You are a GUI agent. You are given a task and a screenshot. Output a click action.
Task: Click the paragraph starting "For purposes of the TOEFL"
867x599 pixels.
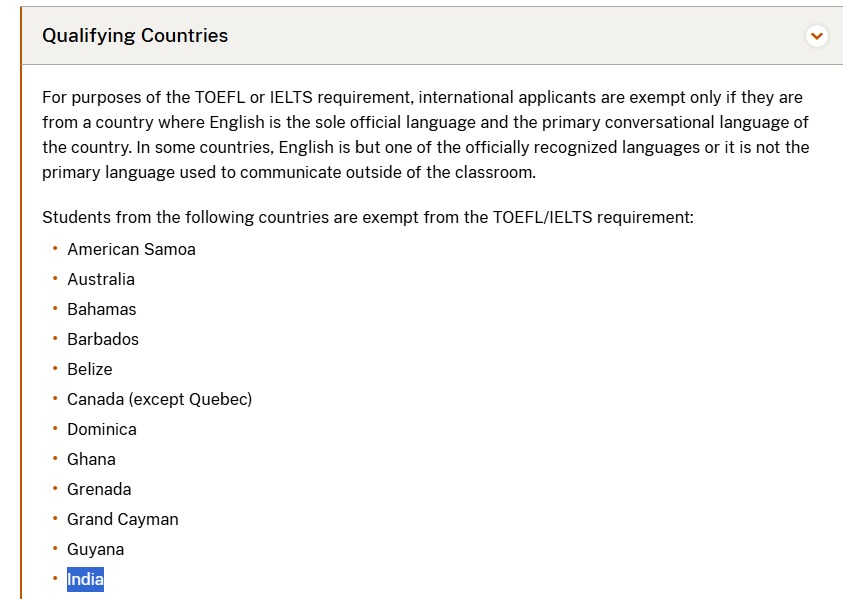click(425, 135)
